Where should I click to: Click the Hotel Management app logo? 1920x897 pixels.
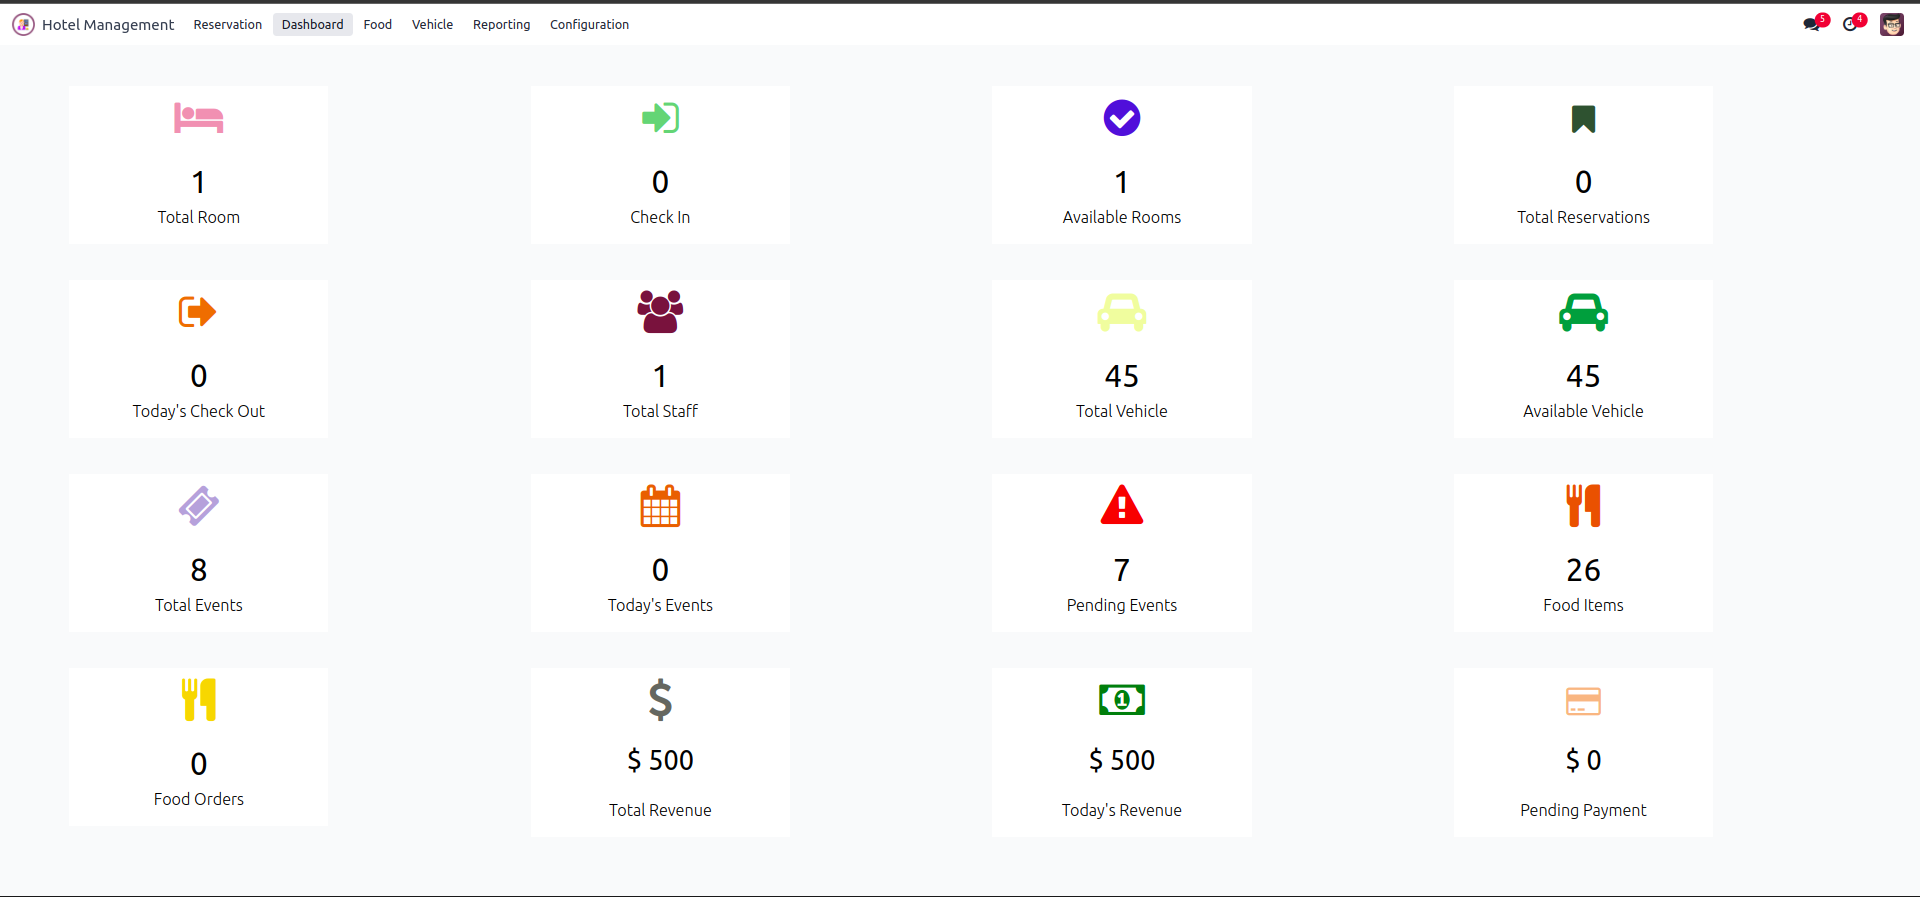coord(23,25)
